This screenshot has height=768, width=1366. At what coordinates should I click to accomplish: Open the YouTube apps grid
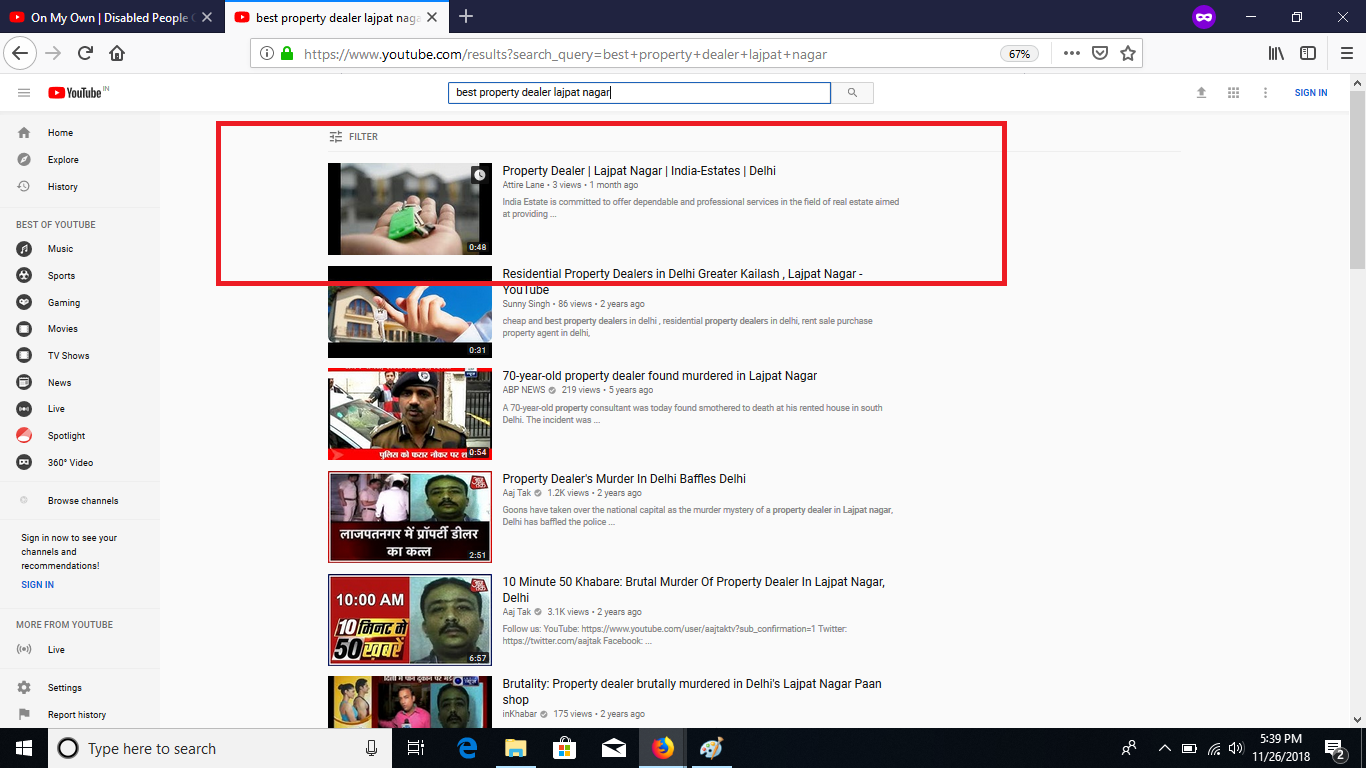click(x=1233, y=93)
